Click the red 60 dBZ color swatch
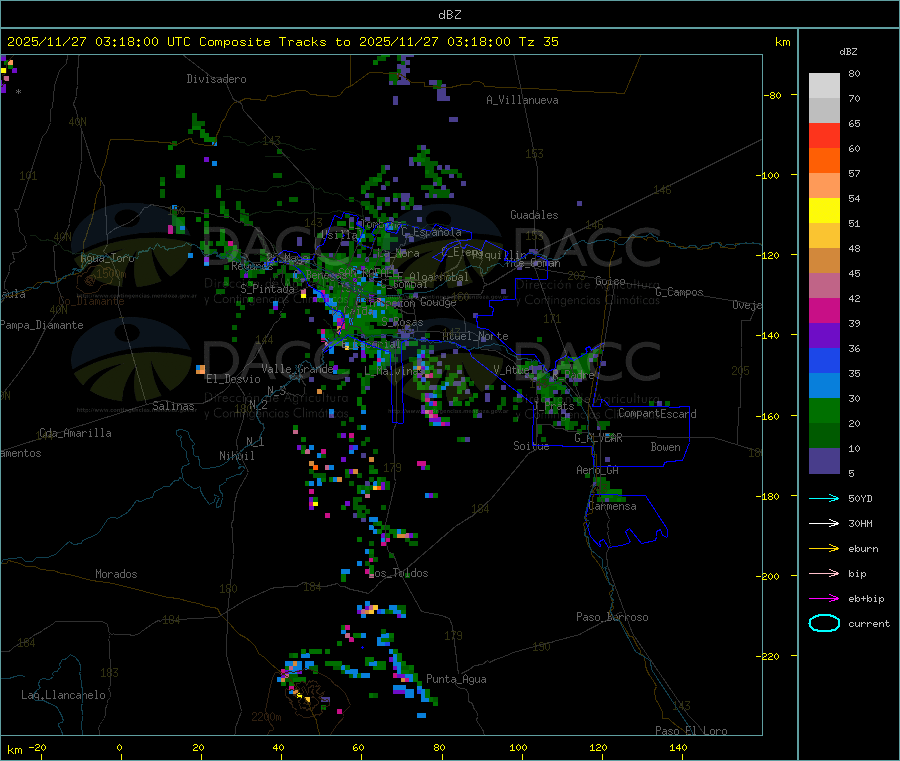 click(824, 135)
